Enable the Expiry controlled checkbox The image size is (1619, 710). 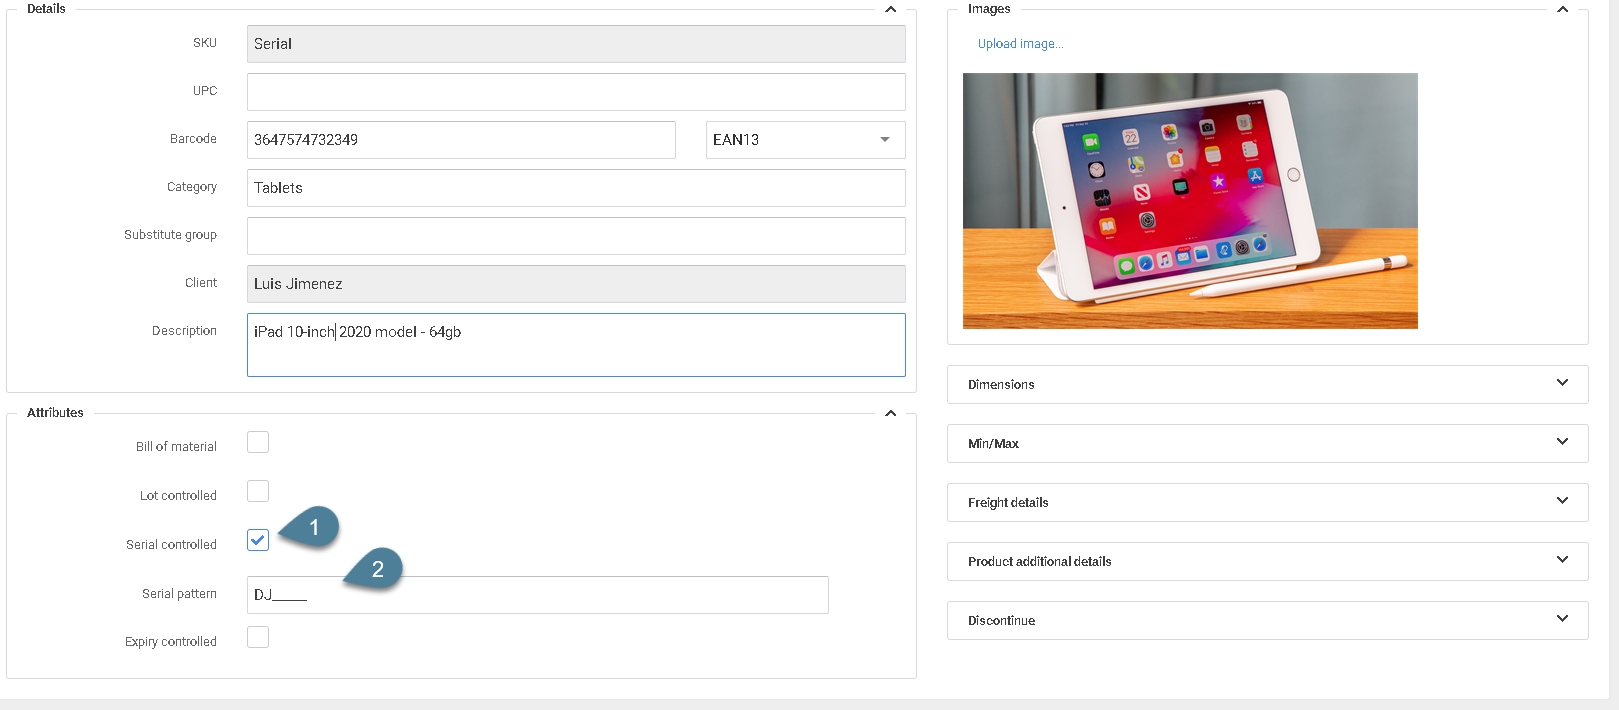pyautogui.click(x=258, y=637)
